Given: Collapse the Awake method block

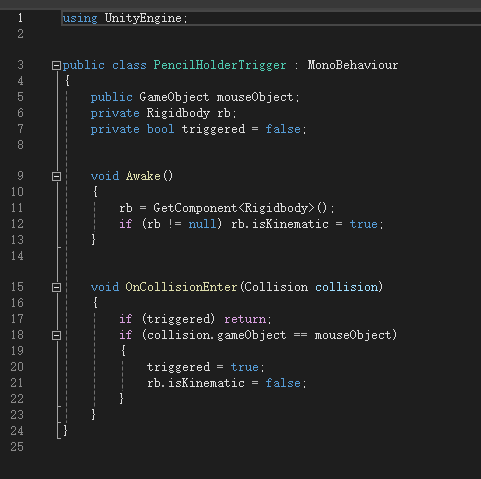Looking at the screenshot, I should [56, 176].
